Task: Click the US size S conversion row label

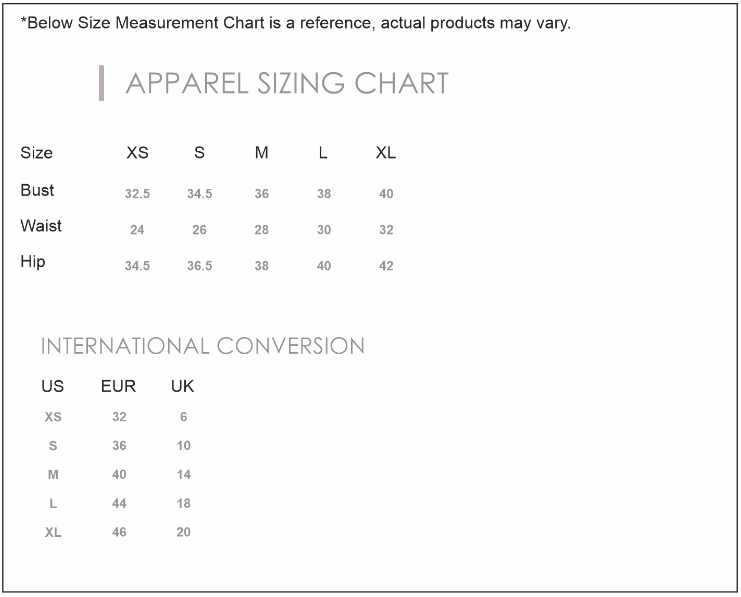Action: (x=53, y=446)
